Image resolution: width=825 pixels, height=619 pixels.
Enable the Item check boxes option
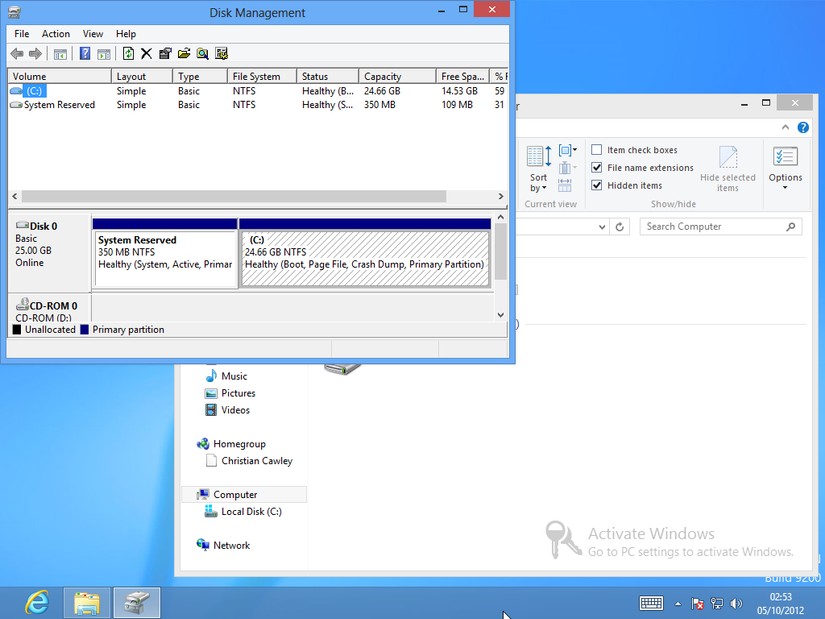[x=597, y=150]
